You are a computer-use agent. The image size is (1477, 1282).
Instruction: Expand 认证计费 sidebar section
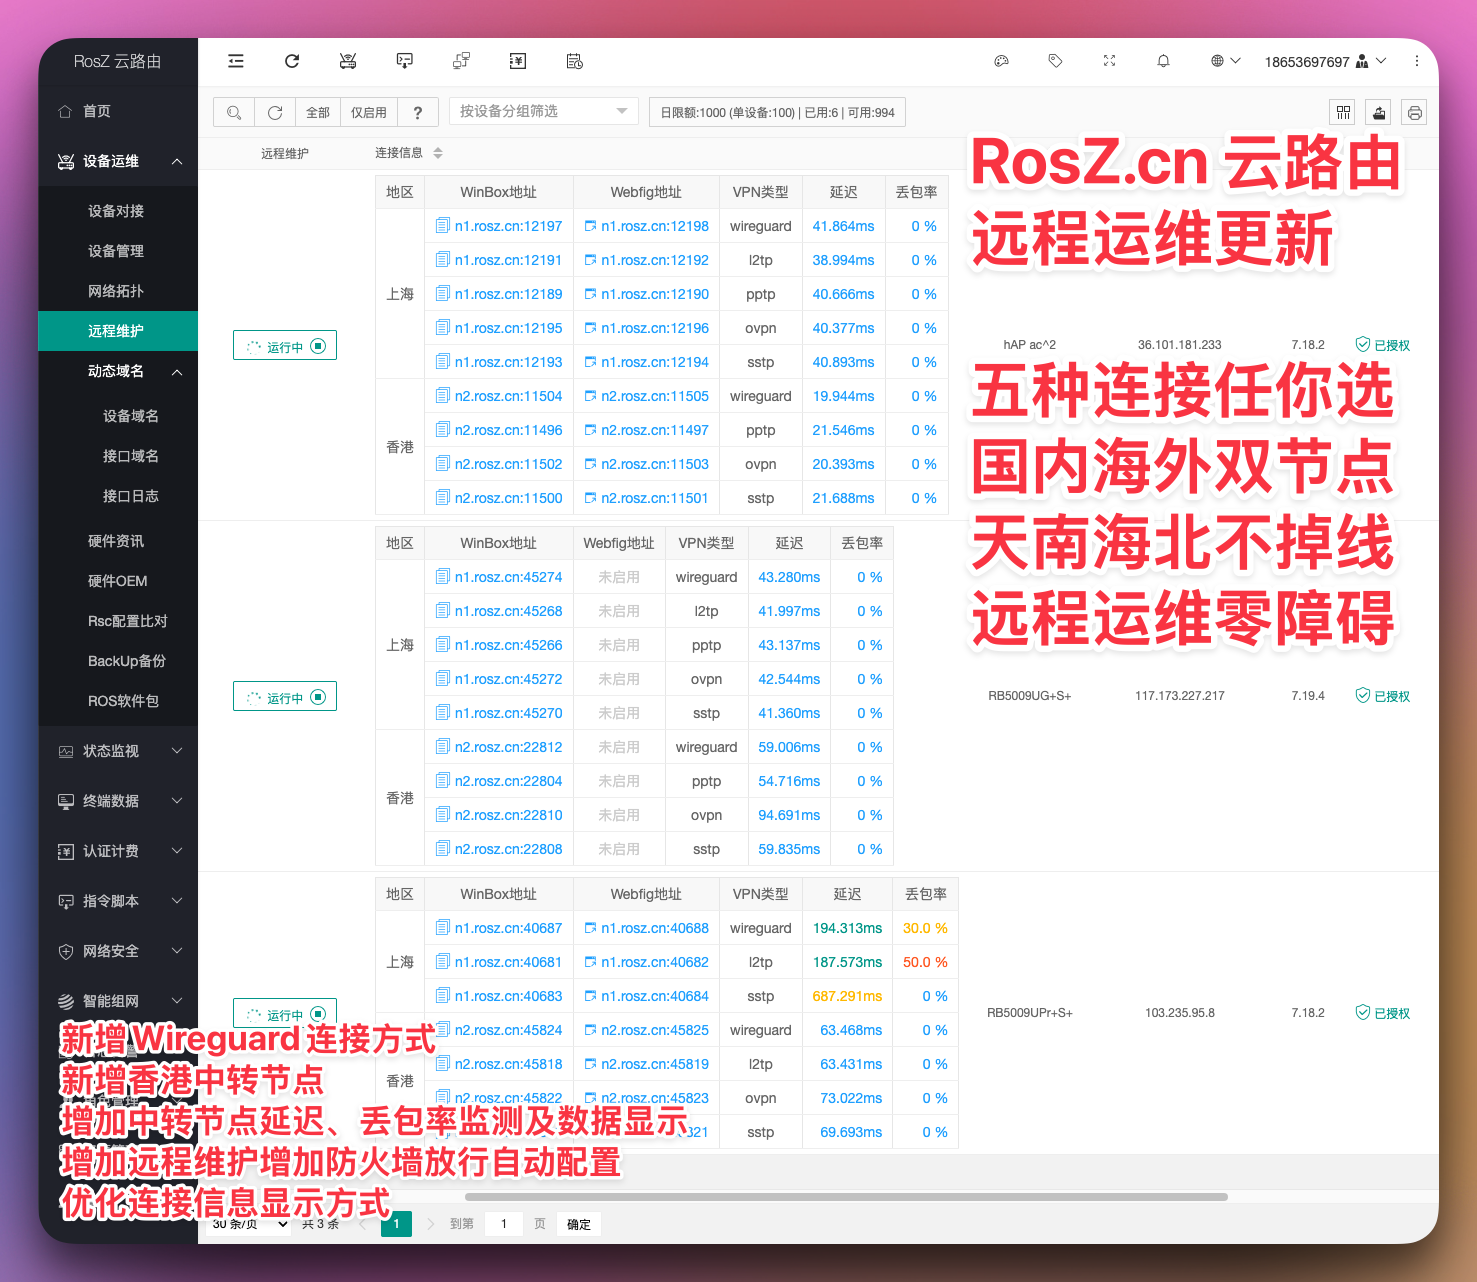[118, 851]
